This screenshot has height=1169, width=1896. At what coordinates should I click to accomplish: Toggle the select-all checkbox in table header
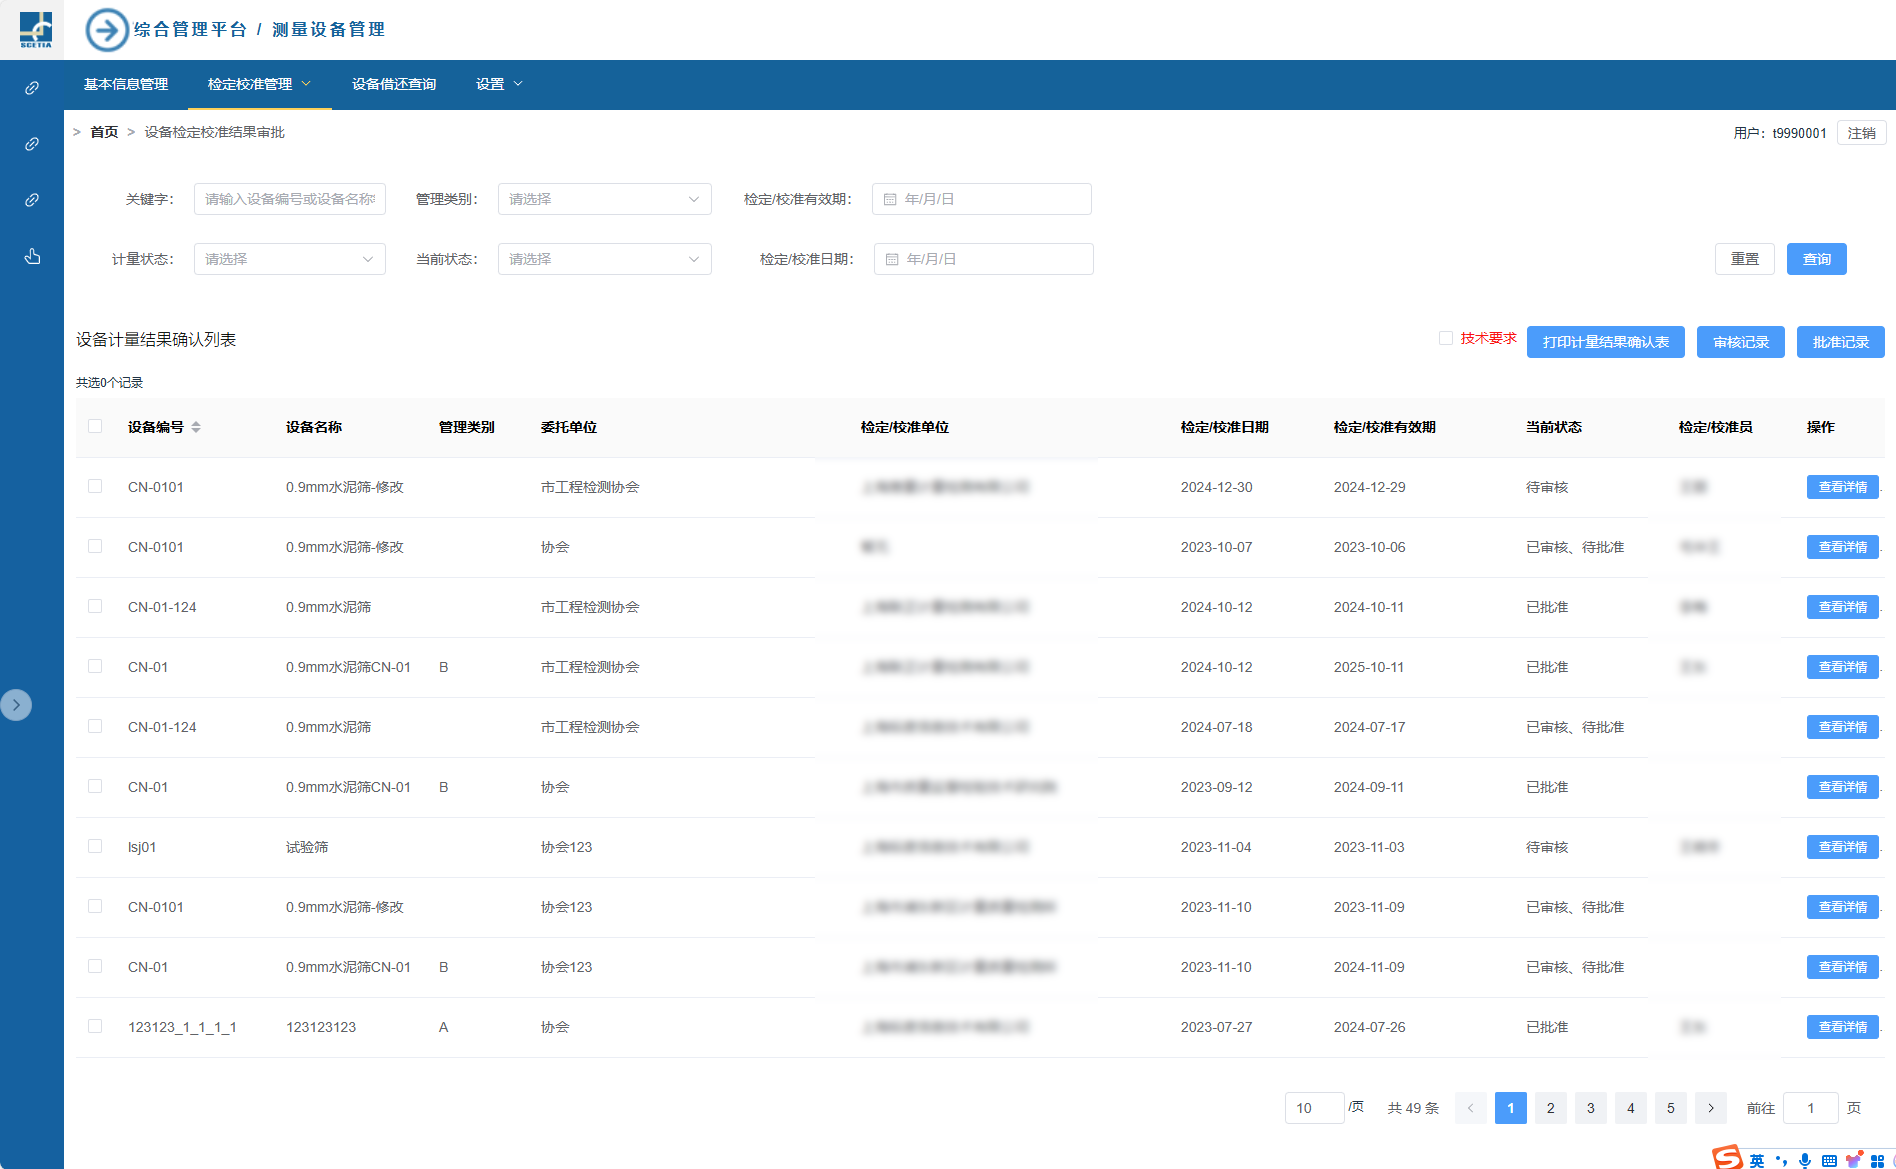tap(95, 426)
